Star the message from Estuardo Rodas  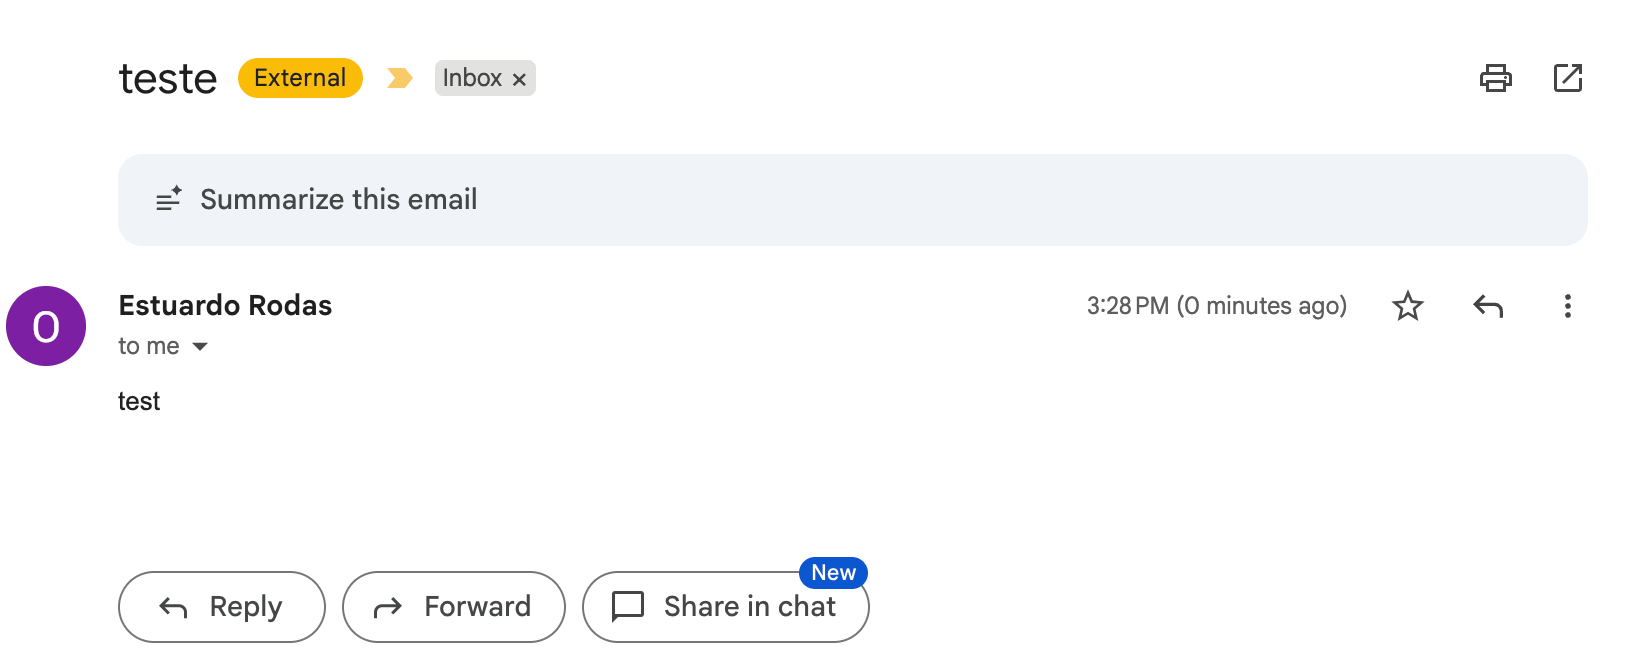pyautogui.click(x=1407, y=306)
